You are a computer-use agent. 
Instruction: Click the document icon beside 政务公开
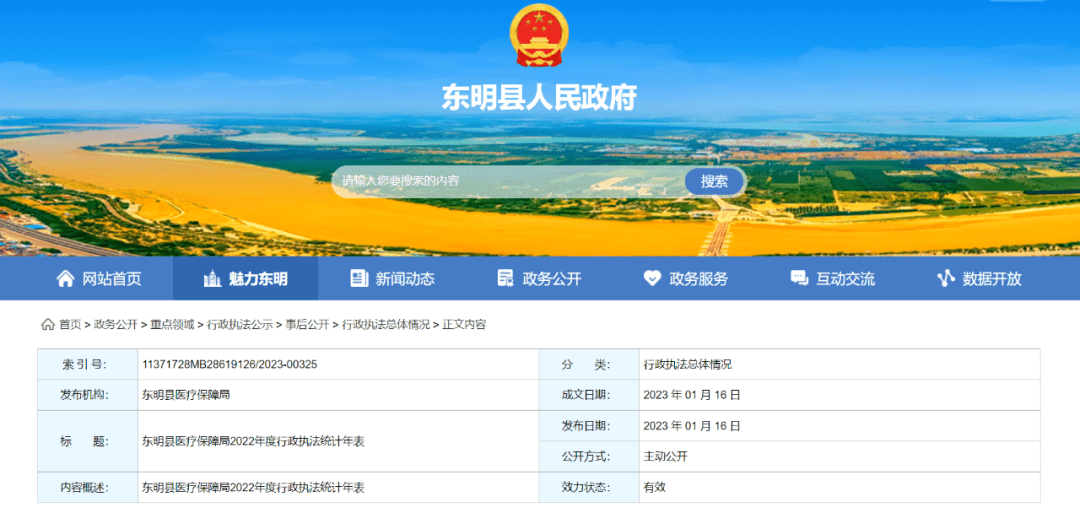[x=506, y=278]
